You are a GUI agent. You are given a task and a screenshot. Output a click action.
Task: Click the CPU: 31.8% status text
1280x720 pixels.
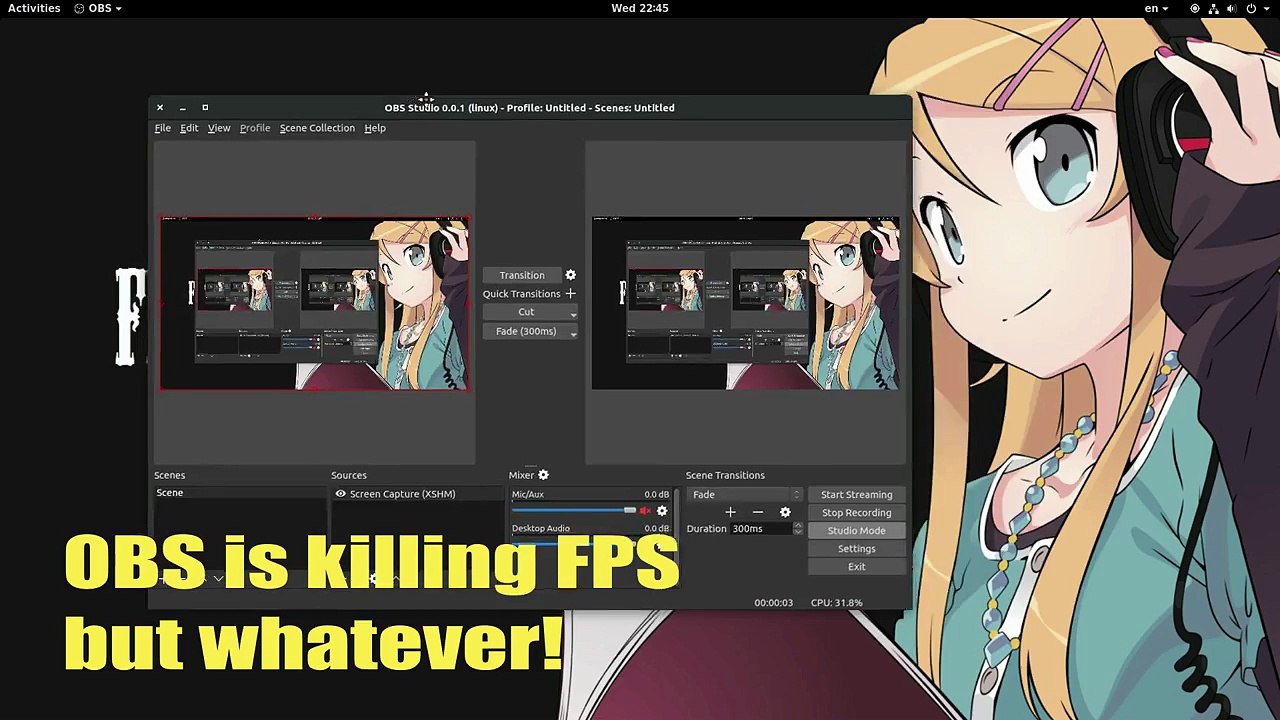point(836,602)
